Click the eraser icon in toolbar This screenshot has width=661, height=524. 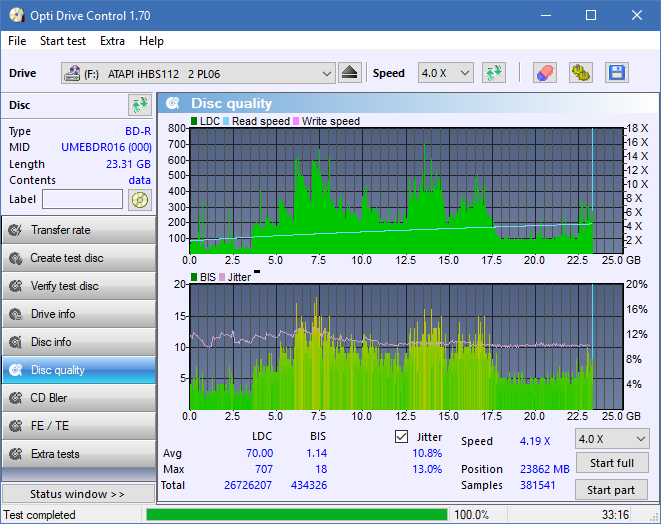545,73
